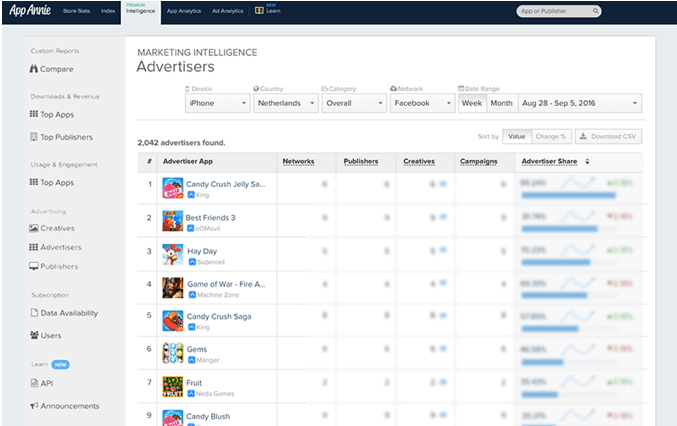677x426 pixels.
Task: Click the Compare icon in sidebar
Action: [33, 69]
